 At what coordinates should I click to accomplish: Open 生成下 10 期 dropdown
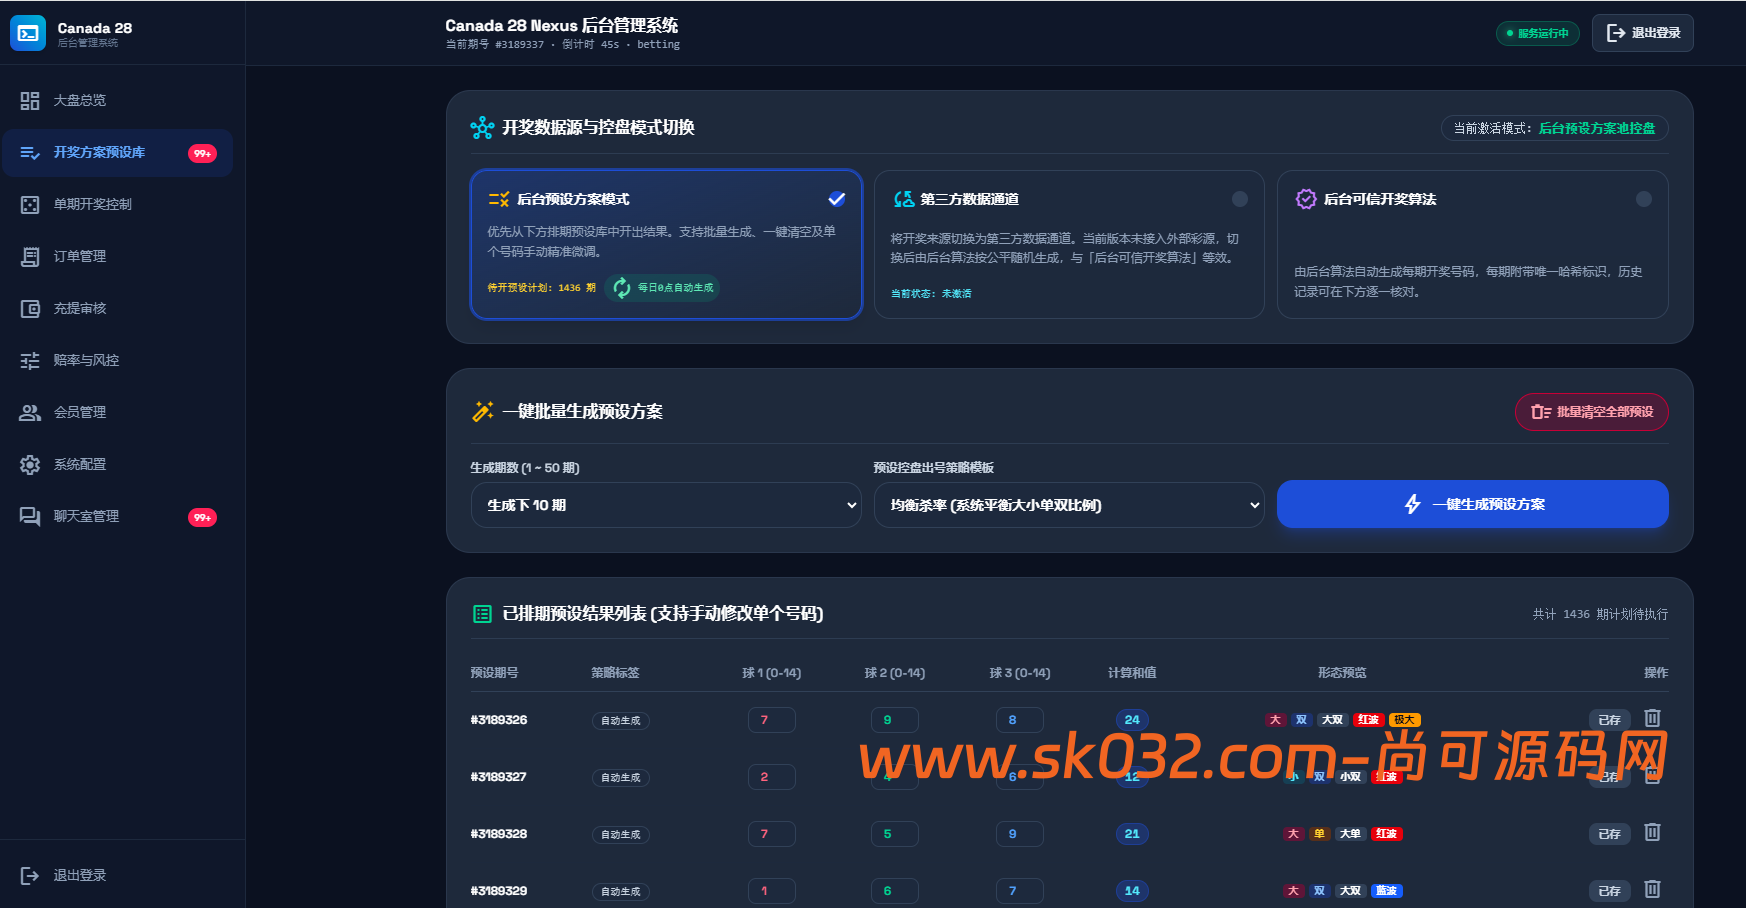[x=666, y=505]
